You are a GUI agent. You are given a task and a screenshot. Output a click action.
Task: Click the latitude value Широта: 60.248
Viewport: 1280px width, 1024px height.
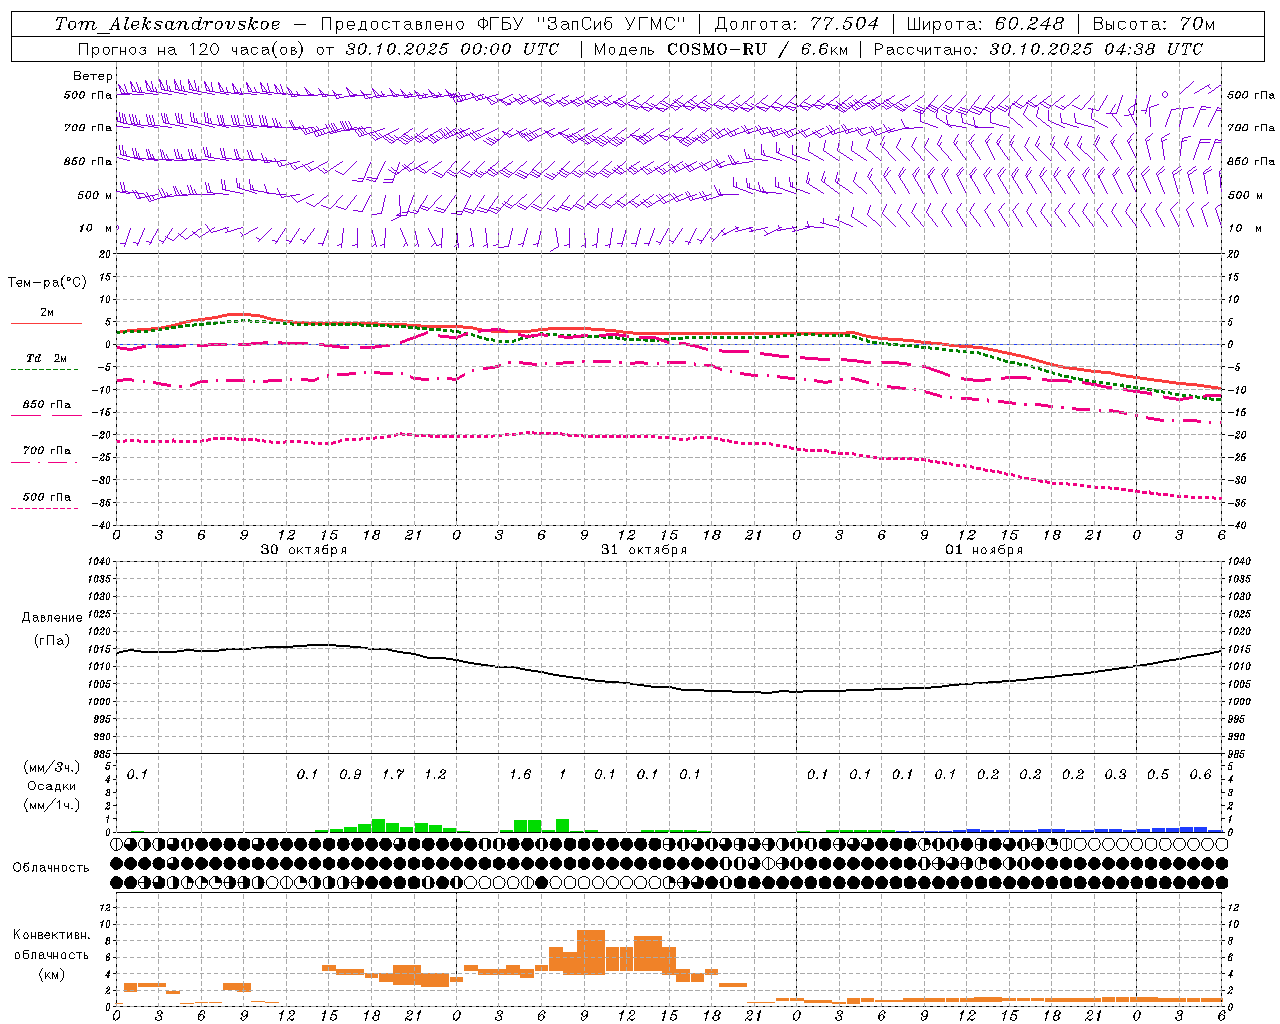(x=985, y=24)
